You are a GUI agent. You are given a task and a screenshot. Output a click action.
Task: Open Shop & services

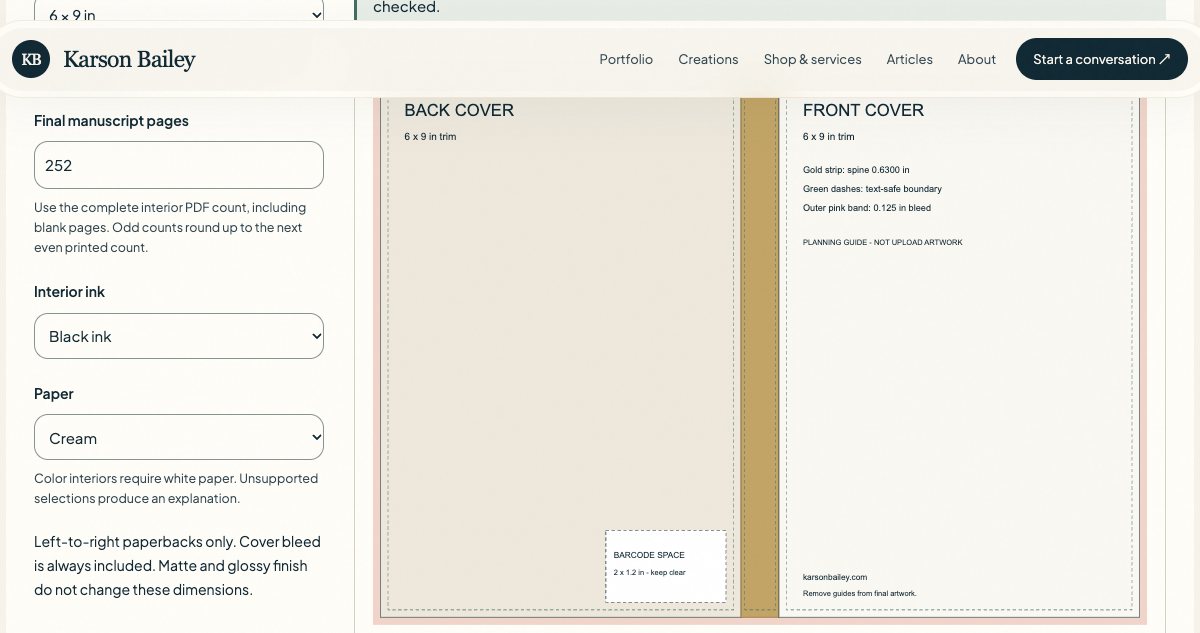[x=812, y=59]
